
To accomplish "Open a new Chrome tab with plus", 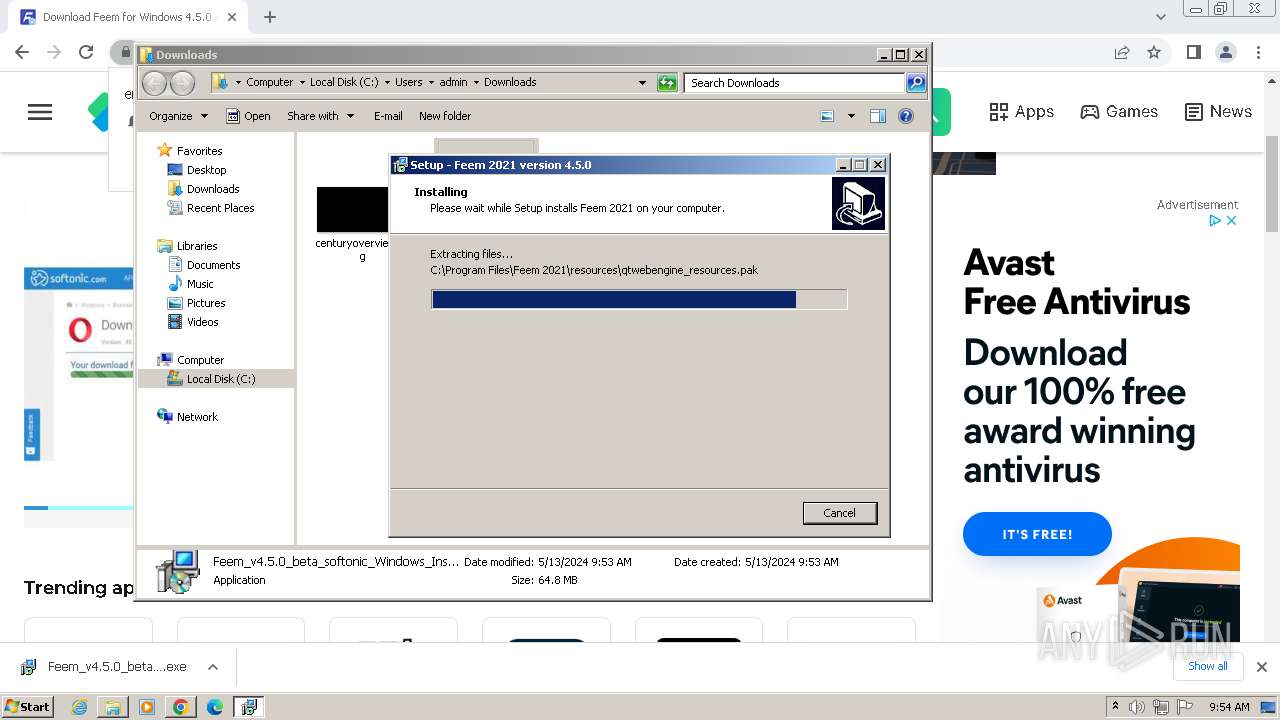I will click(x=270, y=17).
